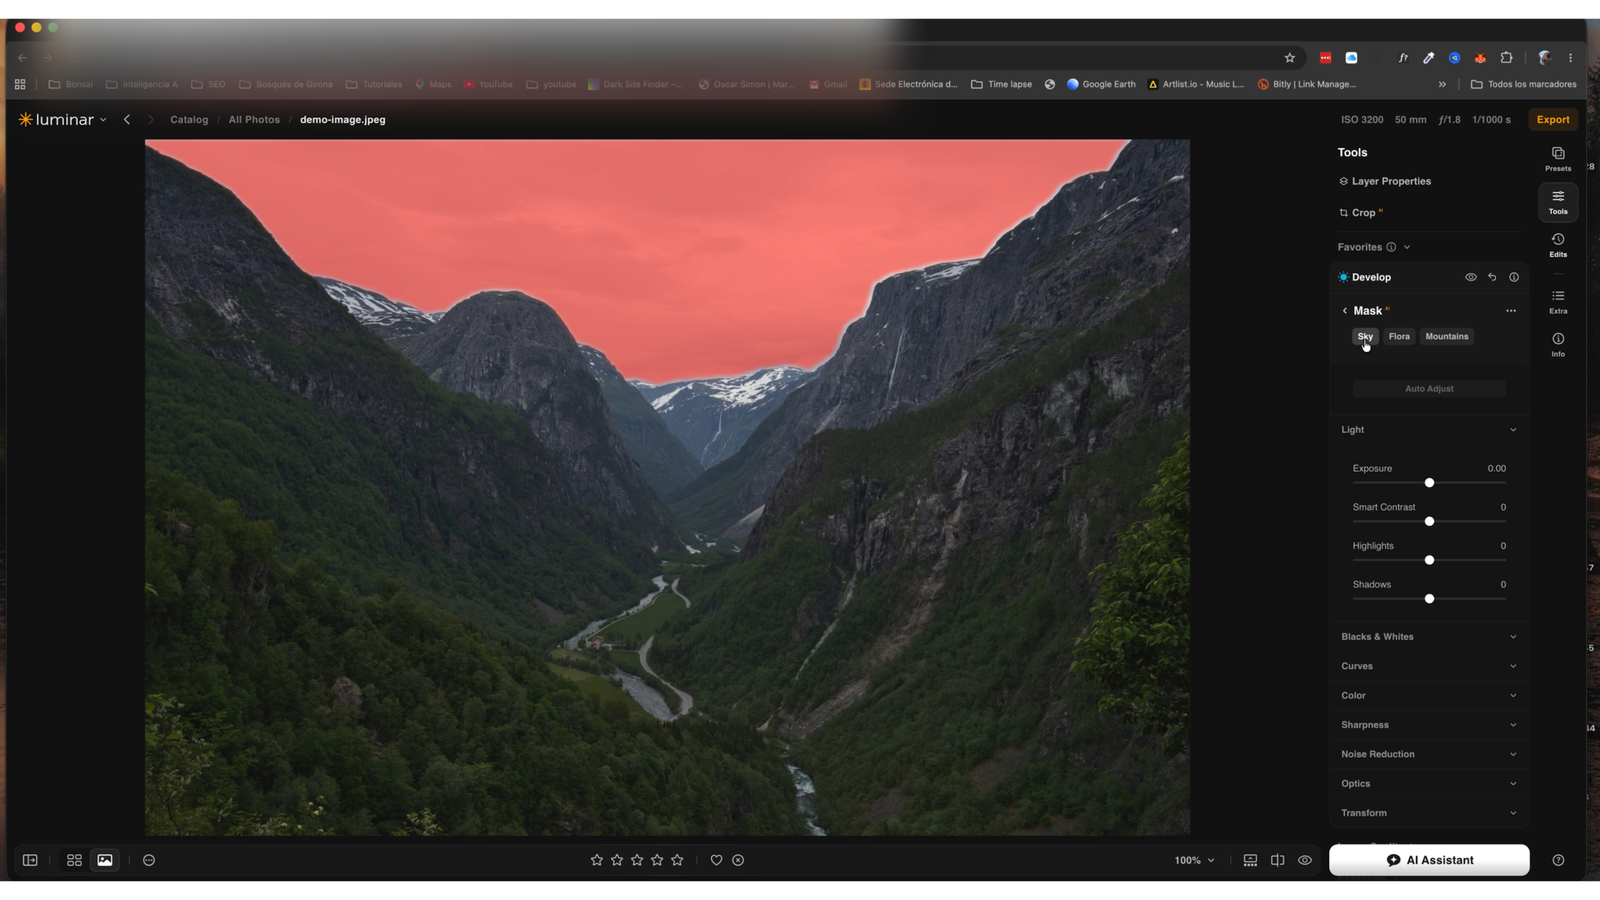This screenshot has height=900, width=1600.
Task: Open Mask options three-dot menu
Action: coord(1511,311)
